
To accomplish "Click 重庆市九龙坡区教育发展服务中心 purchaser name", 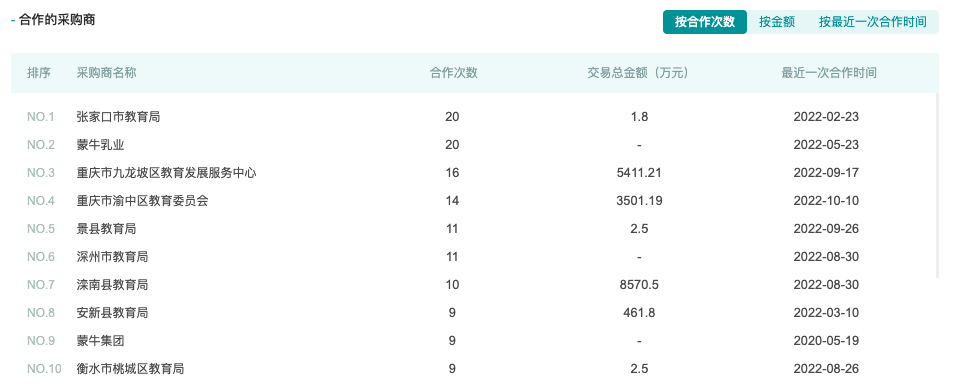I will pyautogui.click(x=166, y=172).
